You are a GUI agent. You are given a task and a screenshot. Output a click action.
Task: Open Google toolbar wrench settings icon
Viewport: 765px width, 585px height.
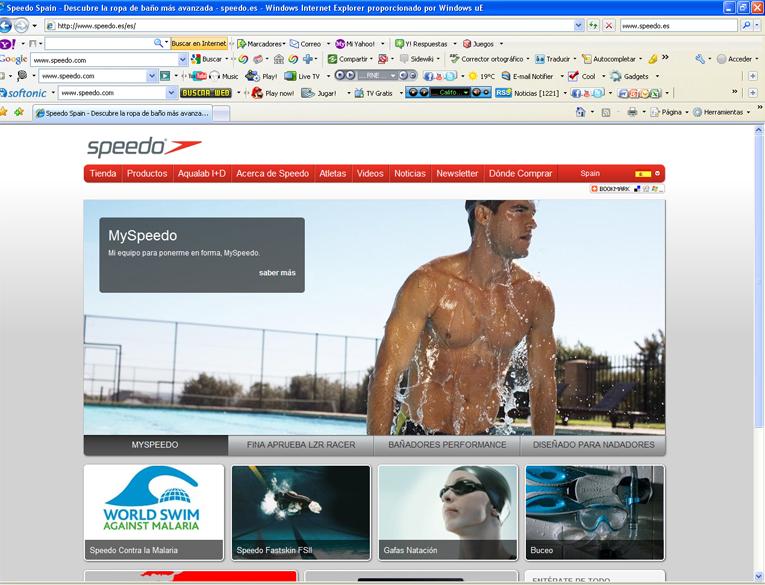pos(700,59)
